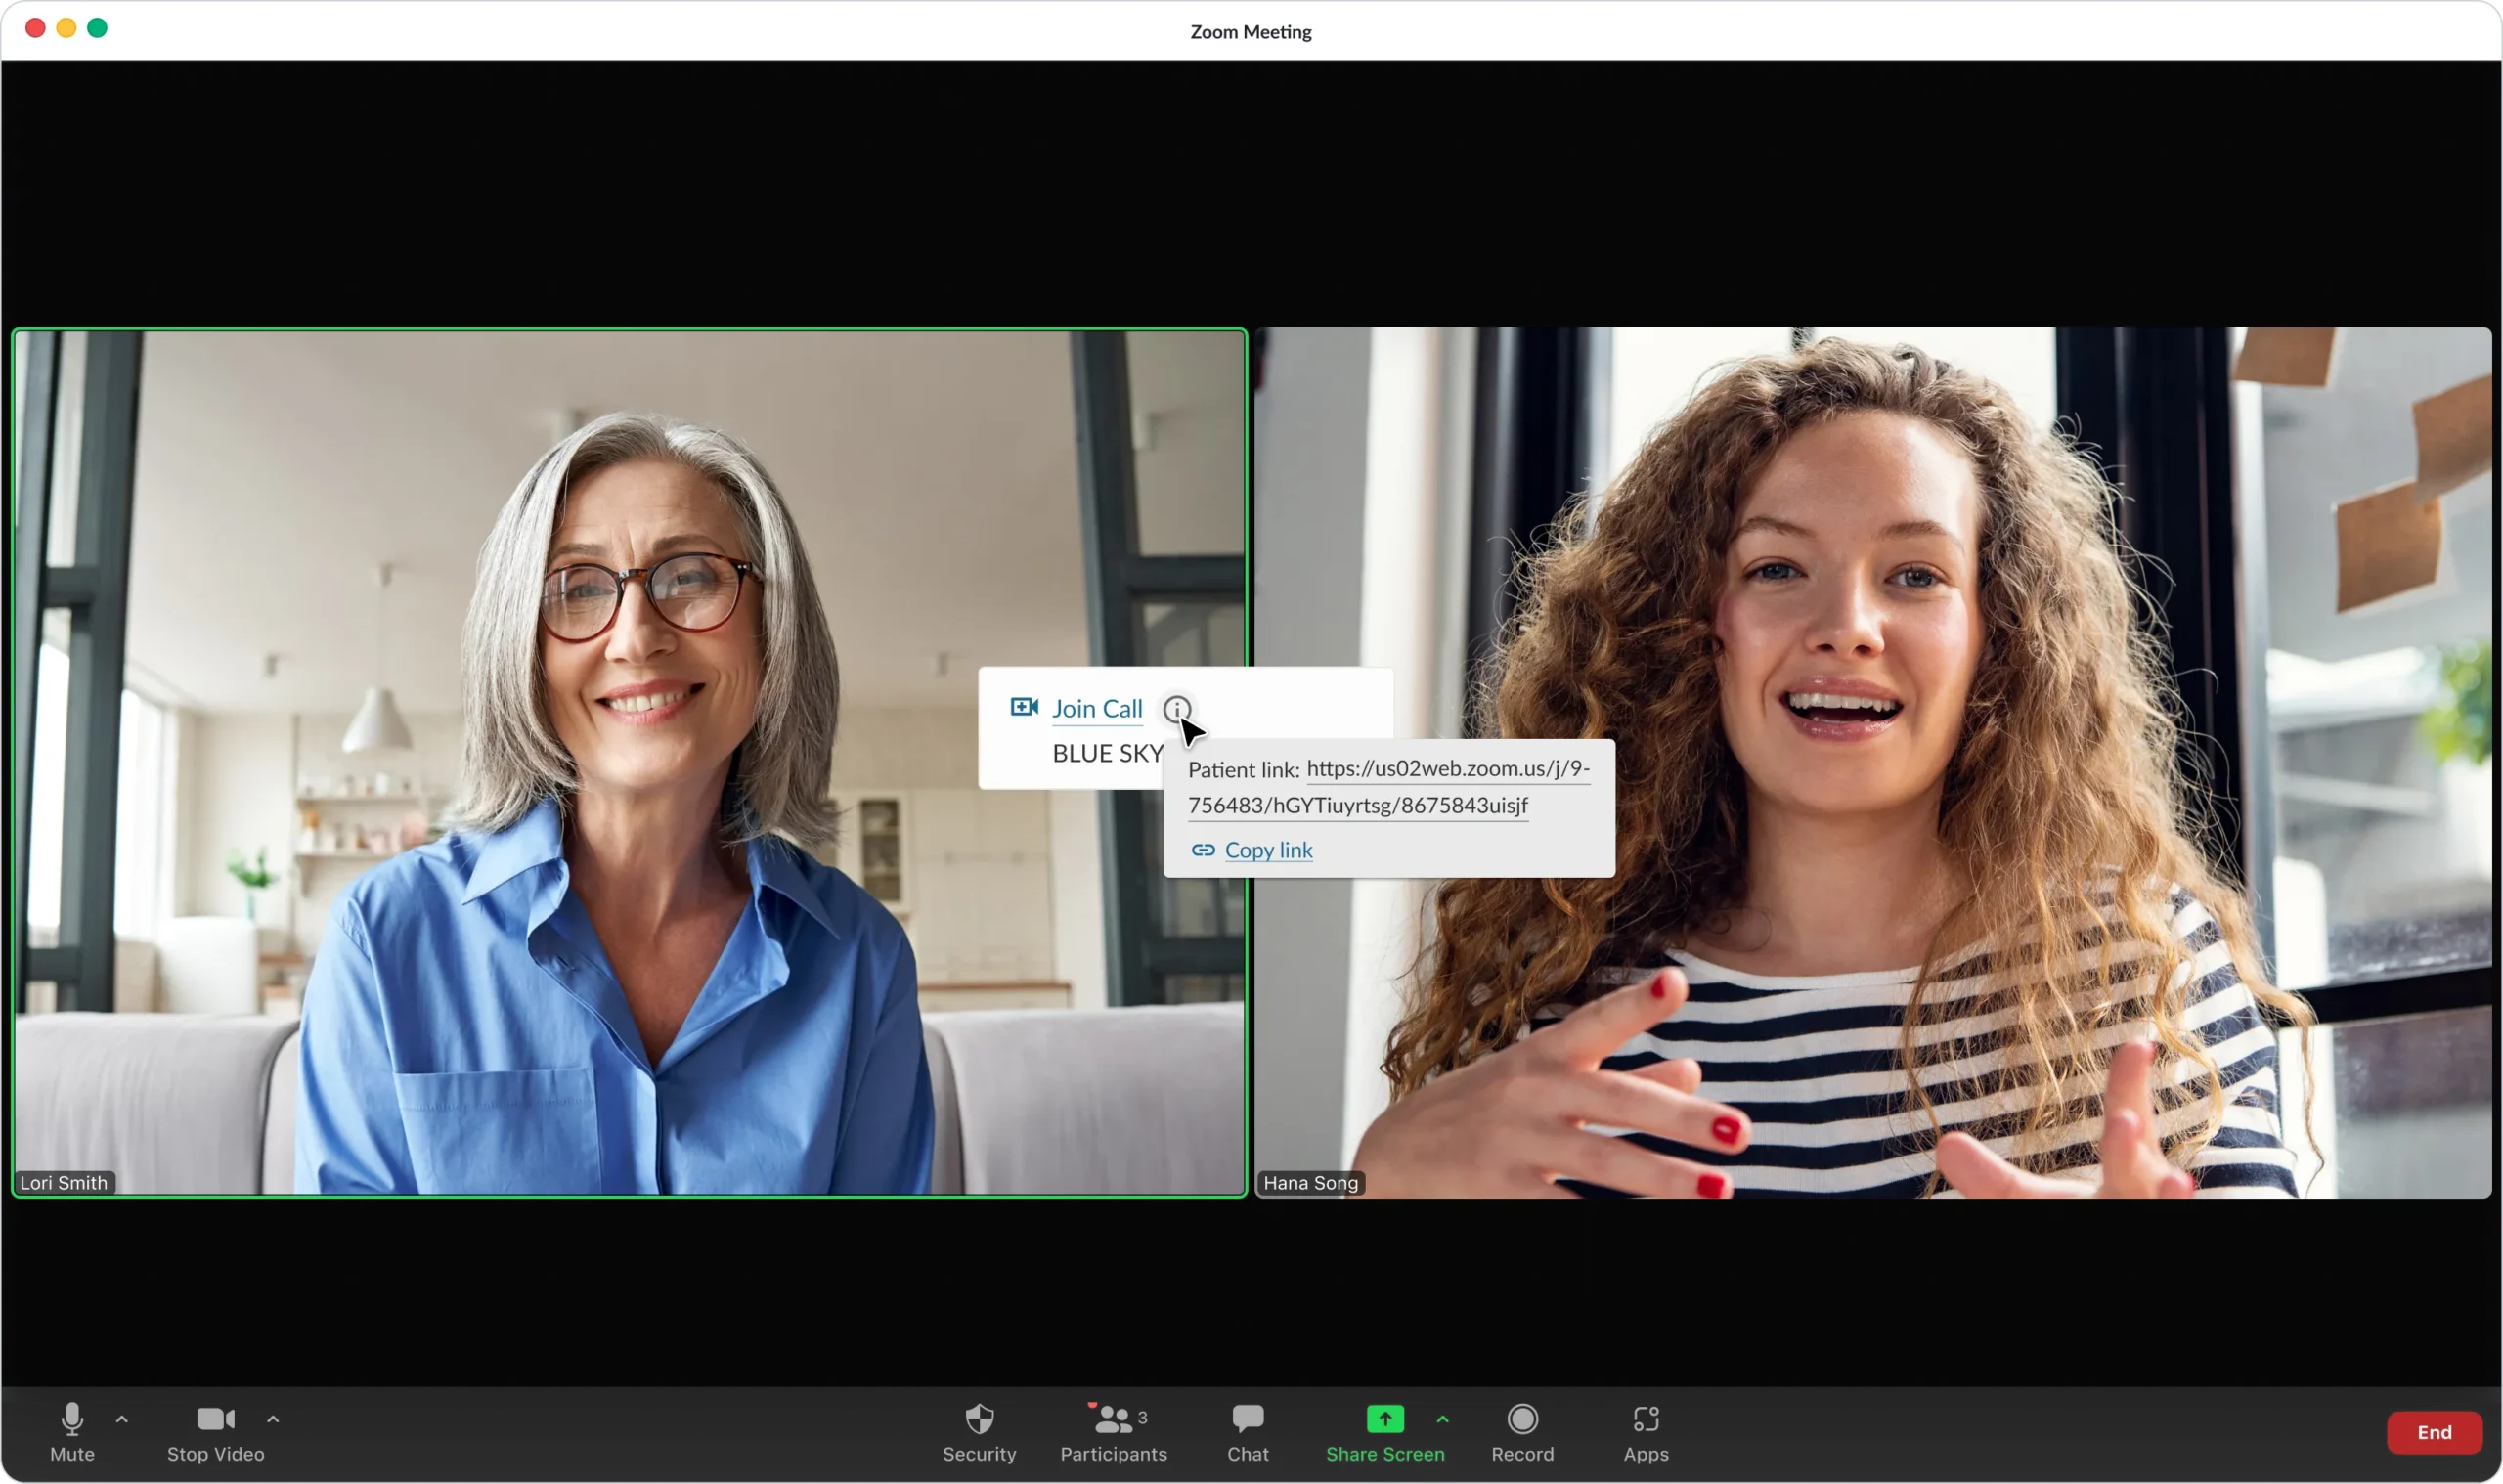Click the Join Call link
The height and width of the screenshot is (1484, 2503).
(x=1097, y=708)
